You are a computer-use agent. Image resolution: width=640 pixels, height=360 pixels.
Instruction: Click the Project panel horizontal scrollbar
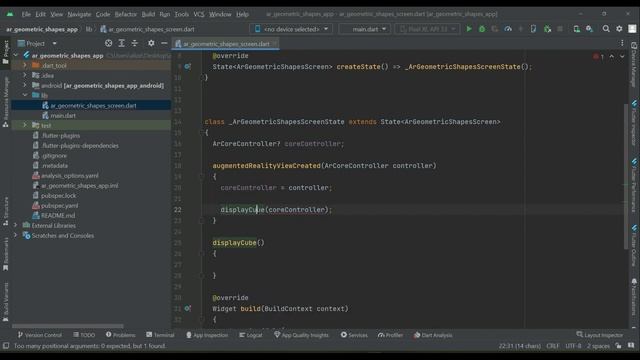tap(68, 326)
